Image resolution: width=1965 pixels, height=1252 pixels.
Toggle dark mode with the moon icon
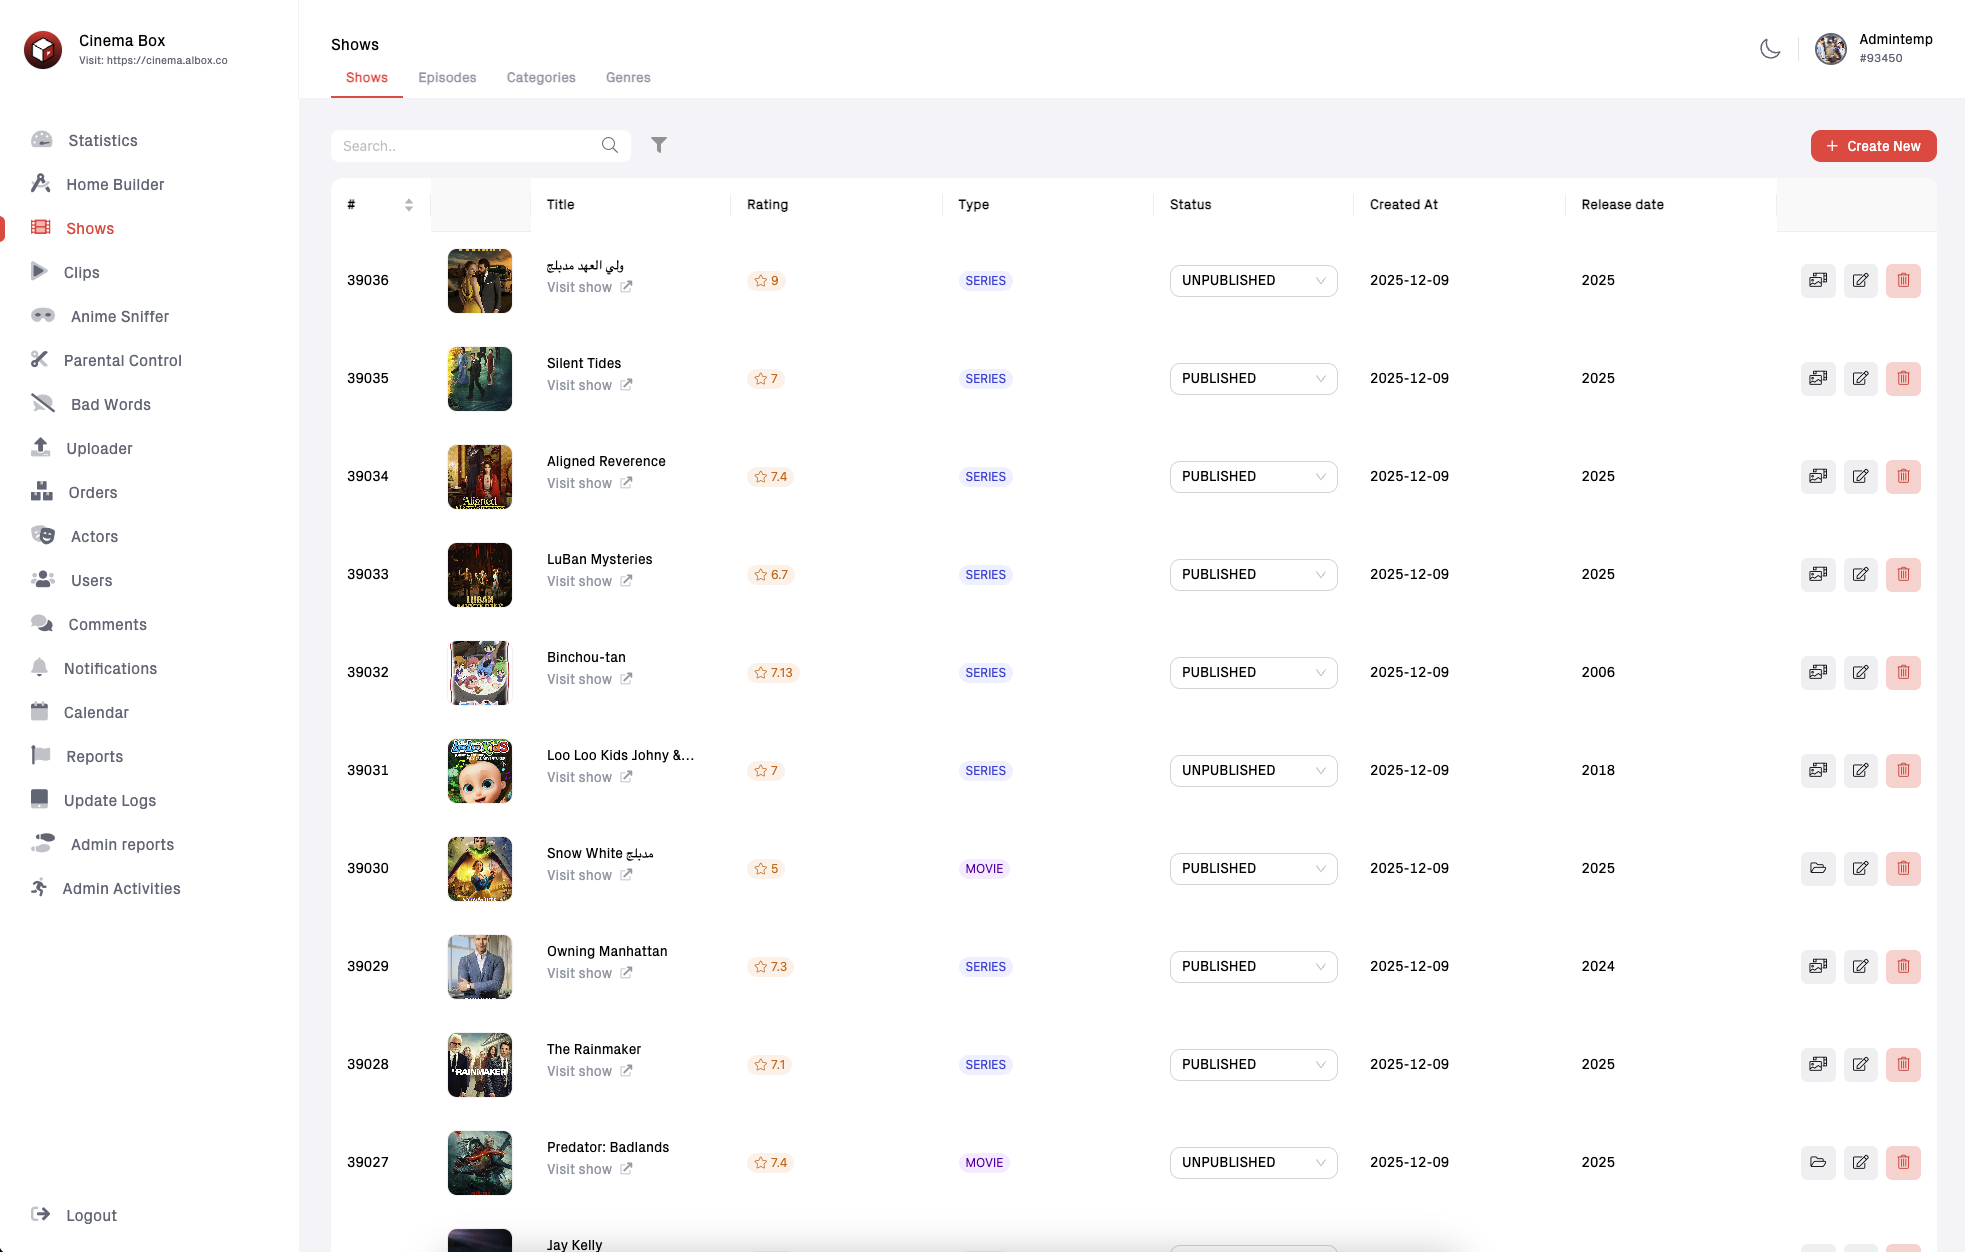pyautogui.click(x=1770, y=48)
